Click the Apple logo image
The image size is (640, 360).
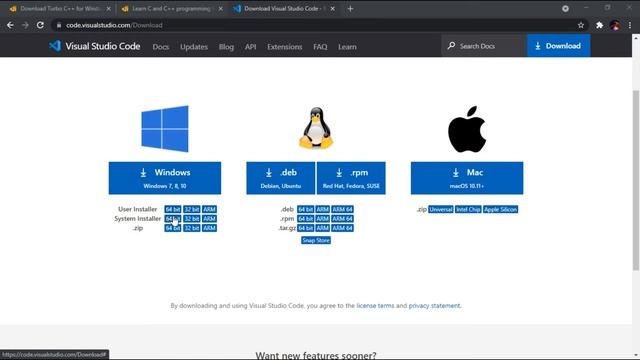467,129
